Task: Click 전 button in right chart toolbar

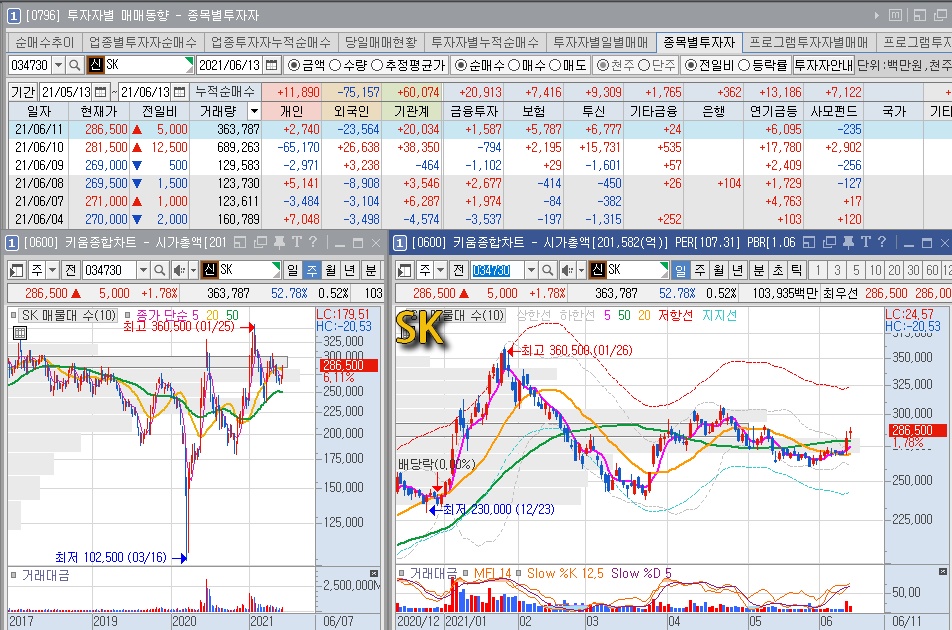Action: pyautogui.click(x=458, y=270)
